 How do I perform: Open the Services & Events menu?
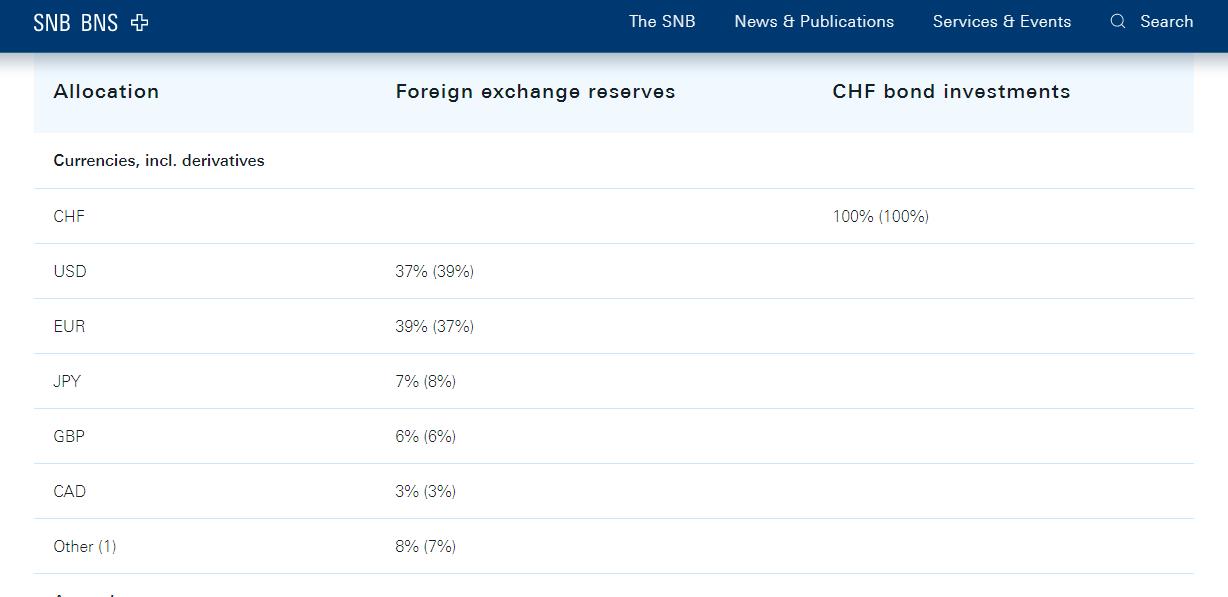tap(1001, 21)
